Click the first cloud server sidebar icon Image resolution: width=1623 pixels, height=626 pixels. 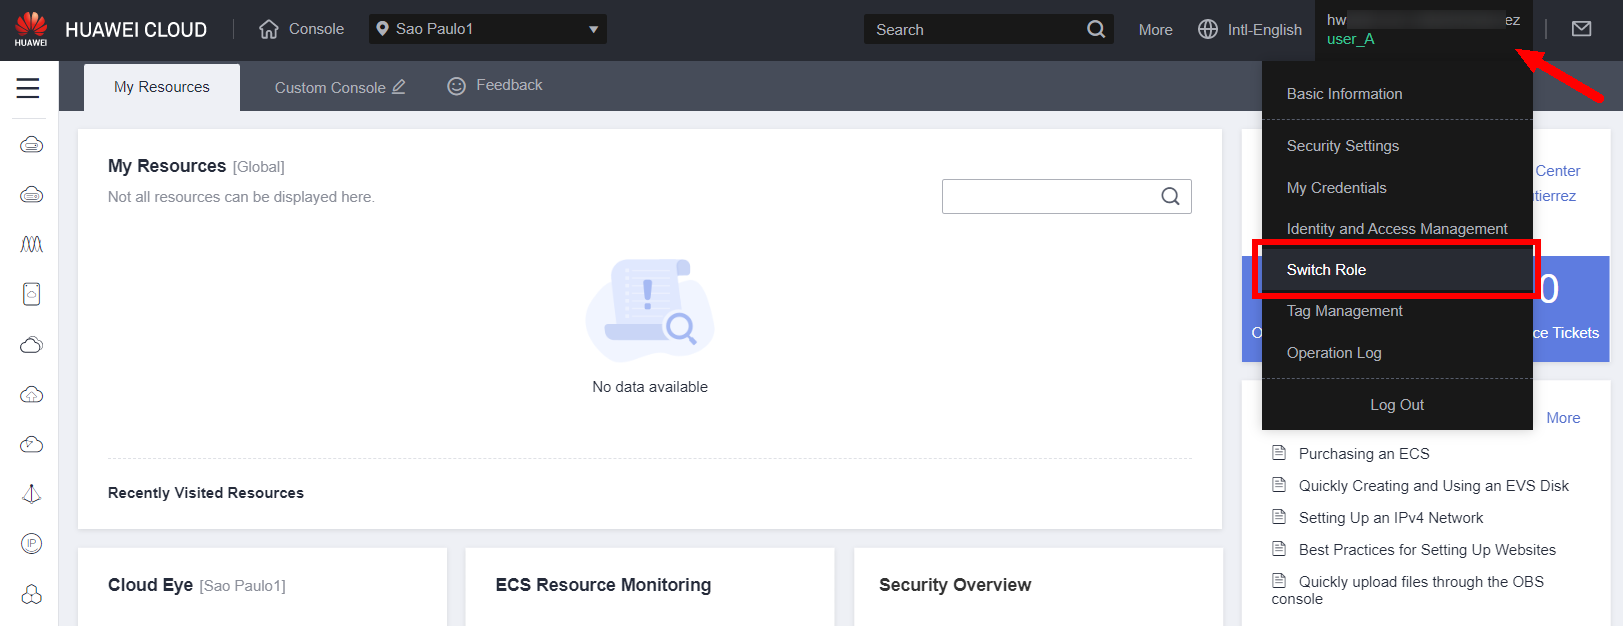[32, 145]
